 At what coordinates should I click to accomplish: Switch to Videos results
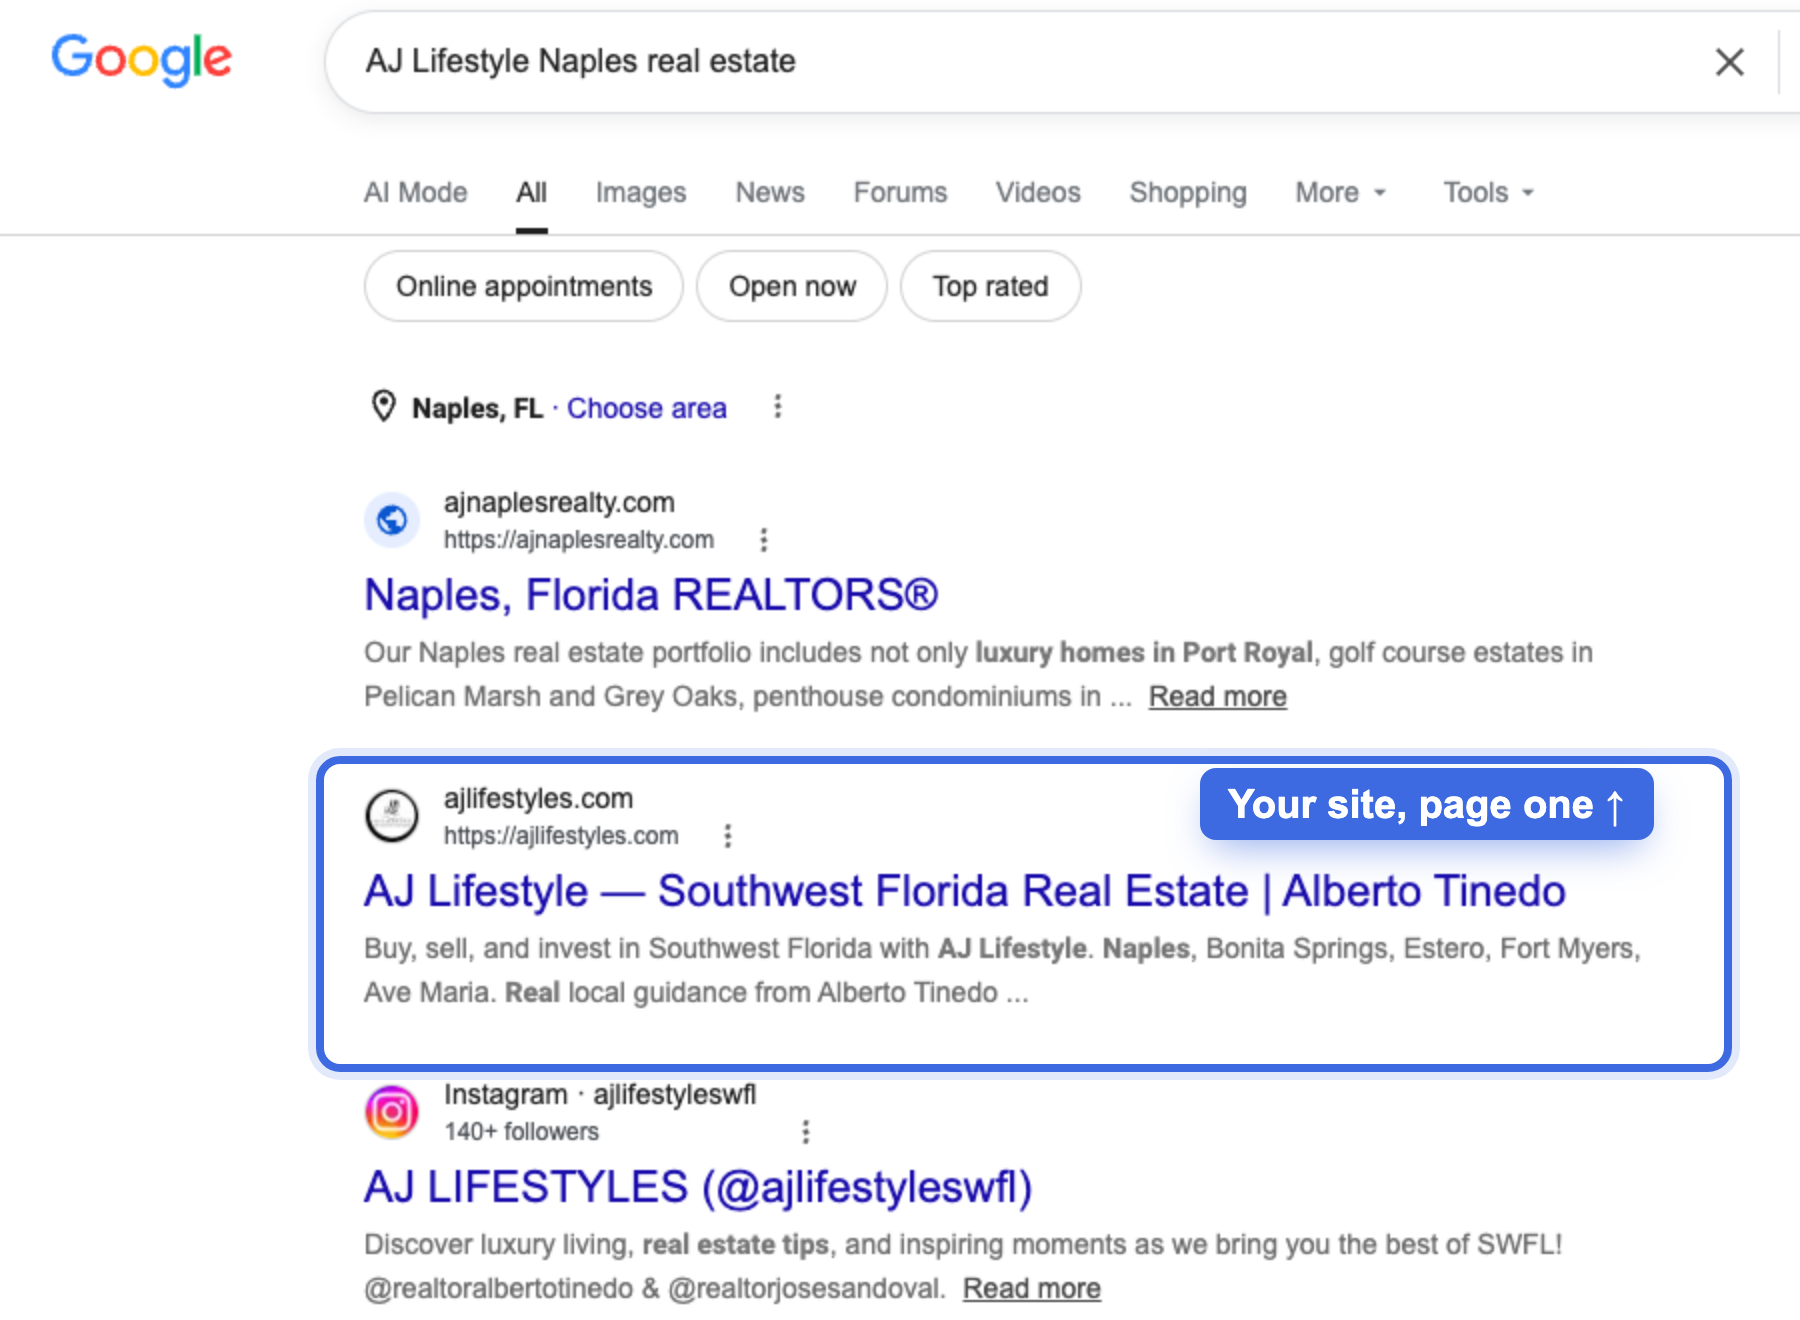pos(1038,192)
